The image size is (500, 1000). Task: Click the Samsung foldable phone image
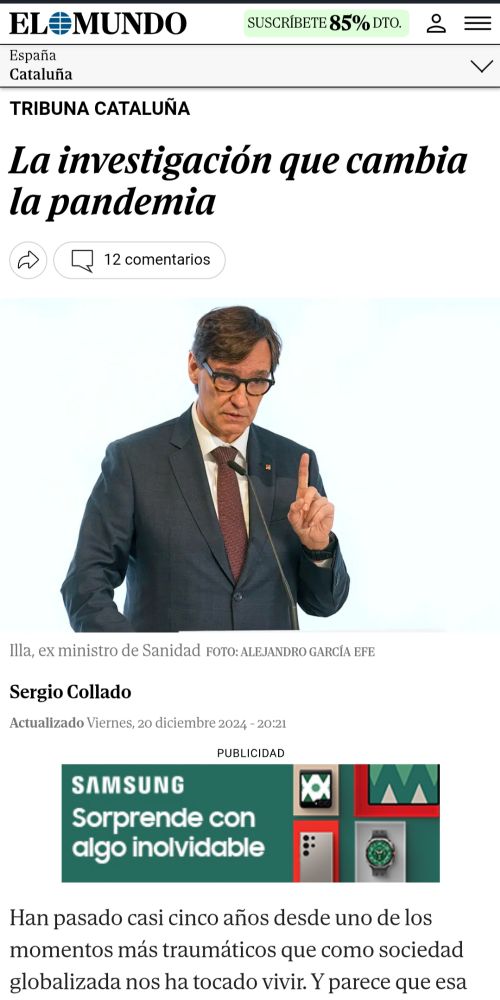point(316,789)
